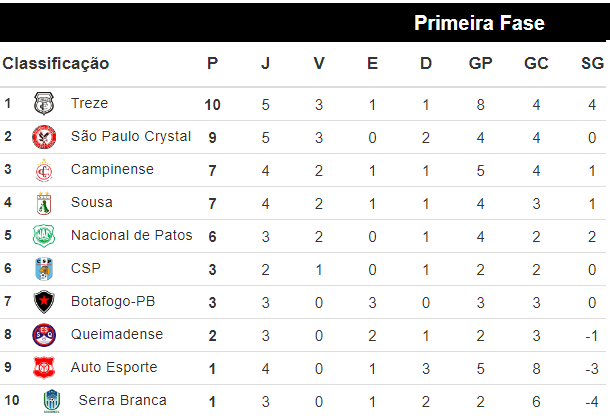Click the CSP team crest icon
The image size is (610, 416).
point(42,269)
